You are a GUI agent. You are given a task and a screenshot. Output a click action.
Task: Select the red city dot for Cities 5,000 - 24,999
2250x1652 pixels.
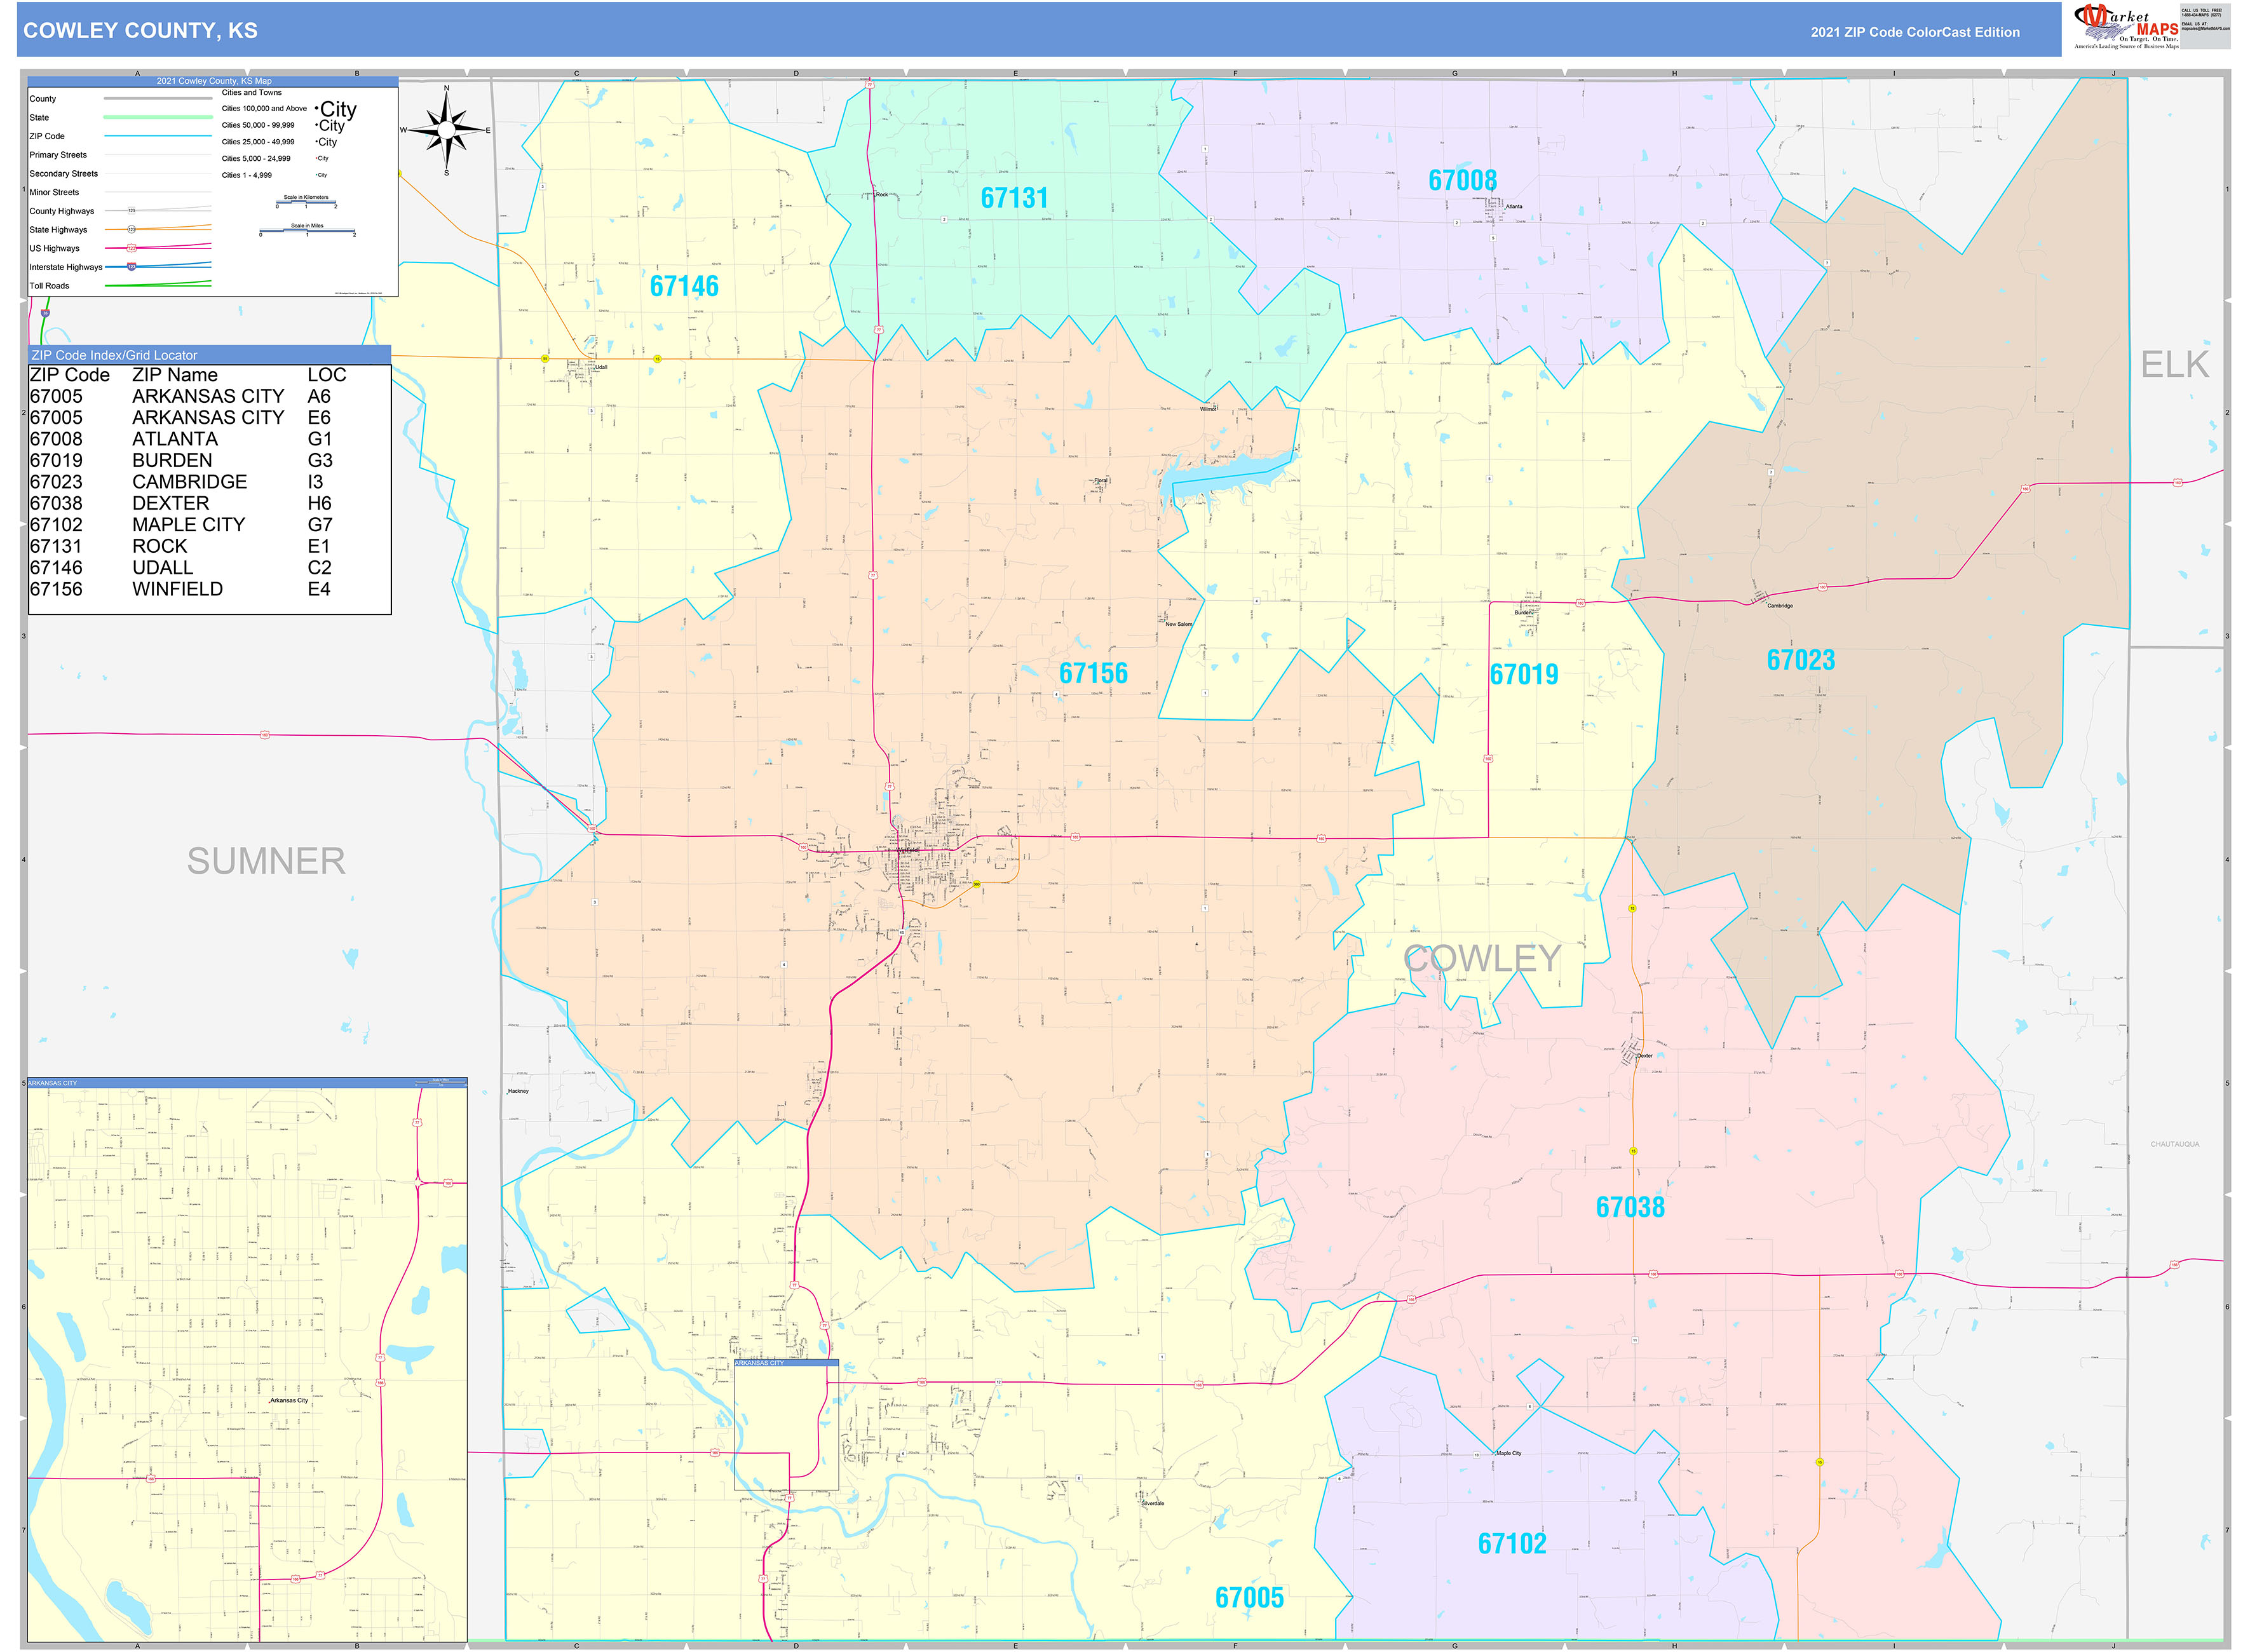click(317, 158)
